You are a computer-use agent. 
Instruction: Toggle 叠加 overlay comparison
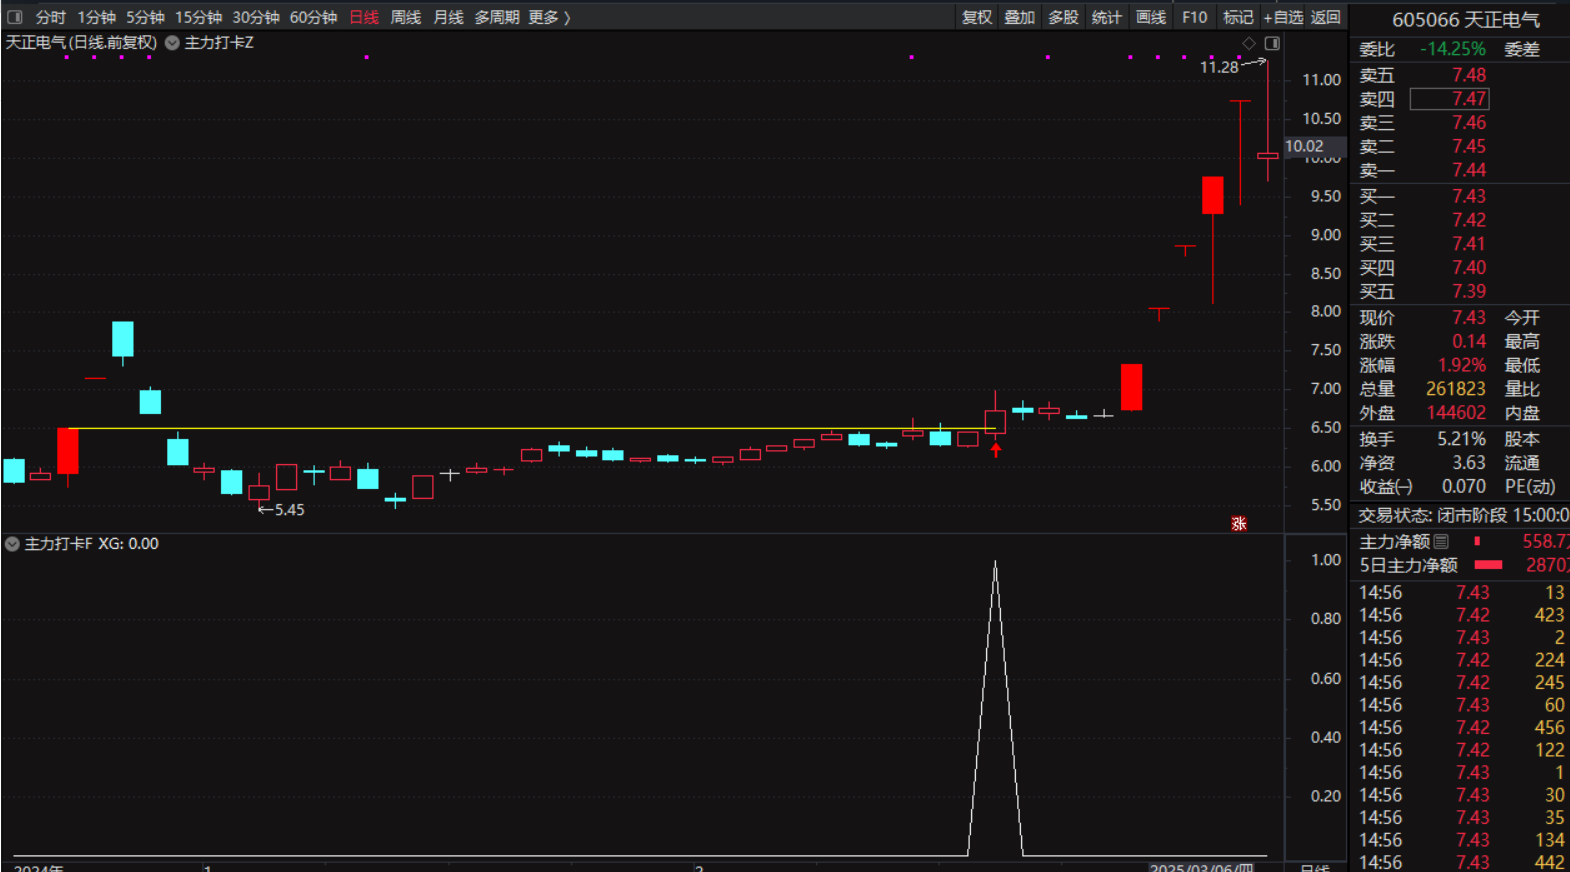tap(1020, 17)
